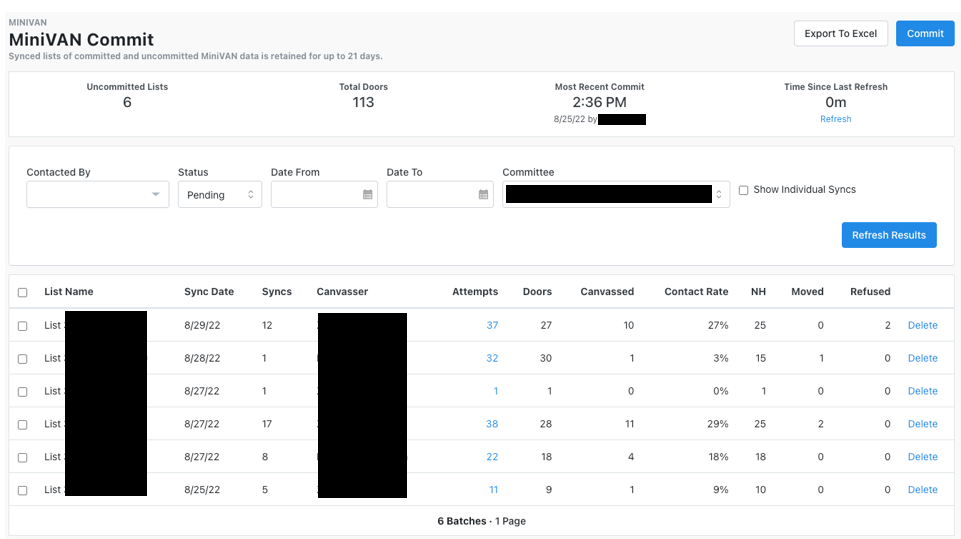961x539 pixels.
Task: Delete the list with 0% contact rate
Action: pos(922,391)
